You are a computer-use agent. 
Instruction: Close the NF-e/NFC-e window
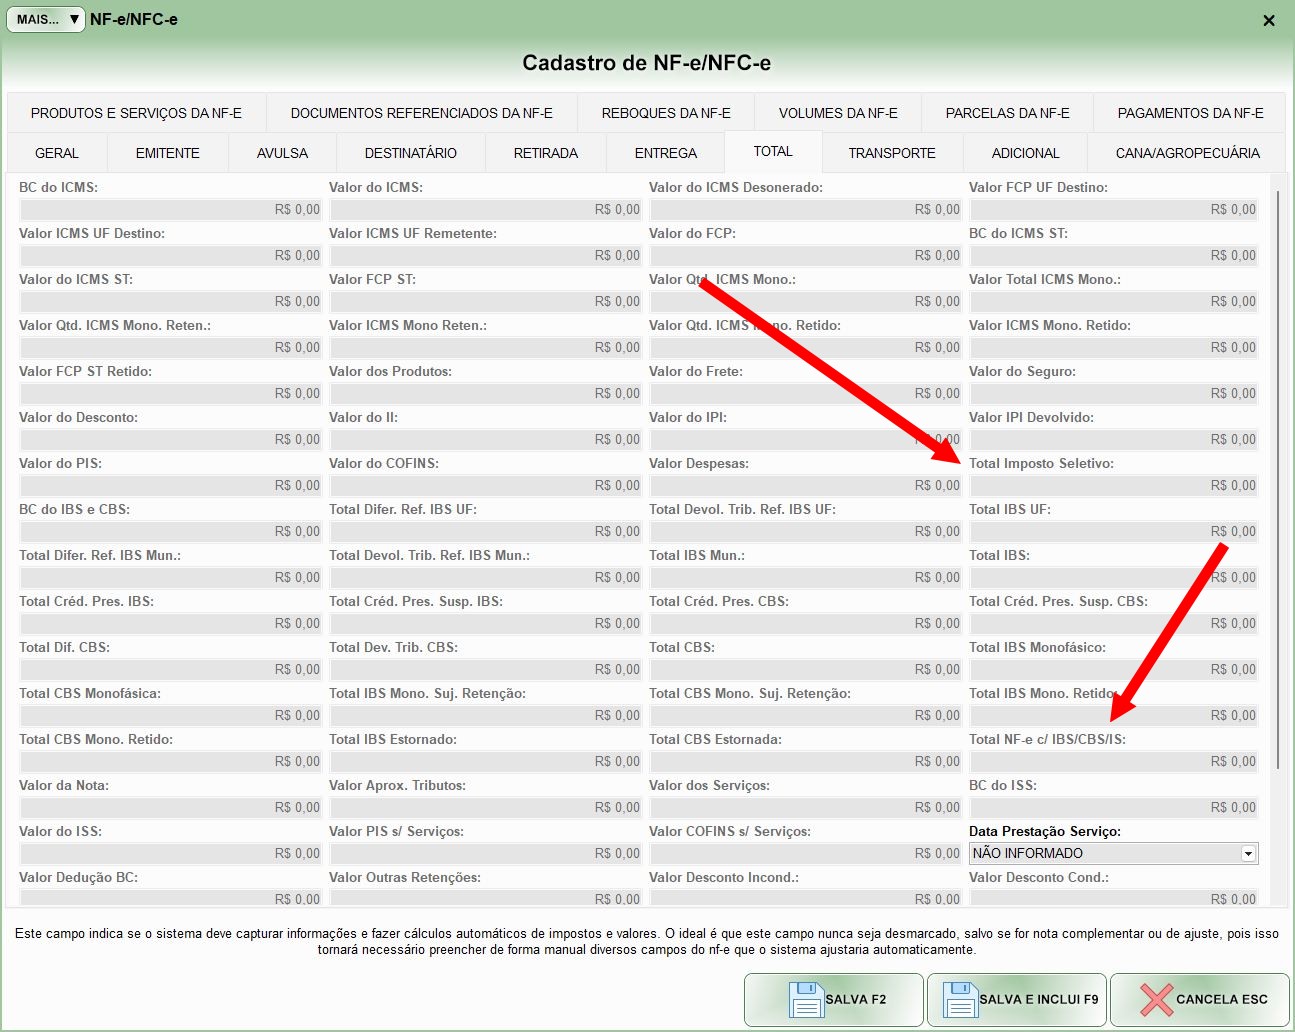1269,20
